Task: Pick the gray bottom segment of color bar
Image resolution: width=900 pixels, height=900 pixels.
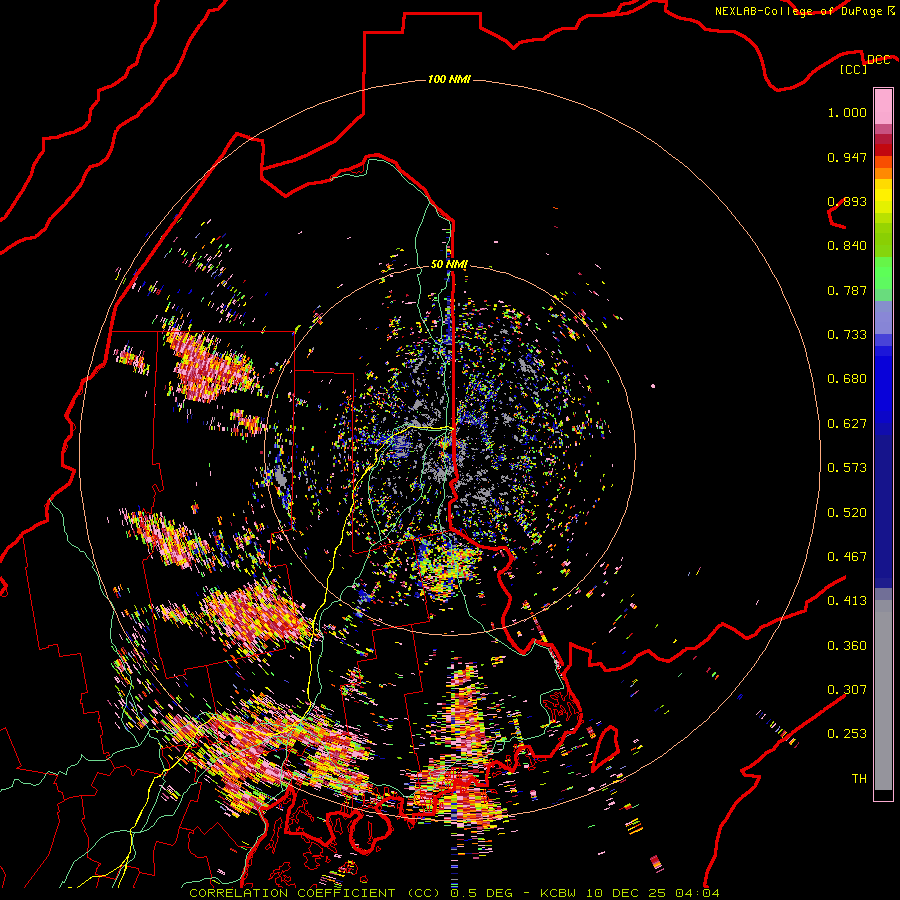Action: click(883, 695)
